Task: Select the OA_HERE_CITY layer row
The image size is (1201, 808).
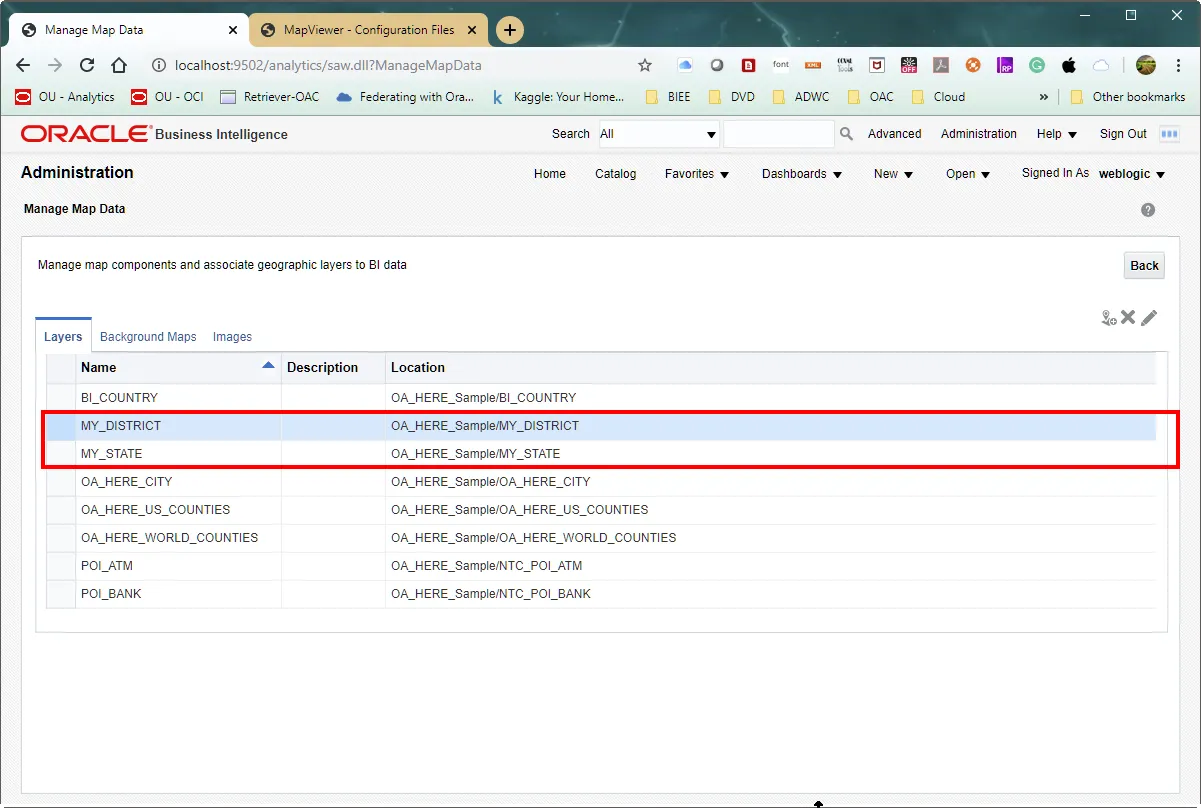Action: [126, 482]
